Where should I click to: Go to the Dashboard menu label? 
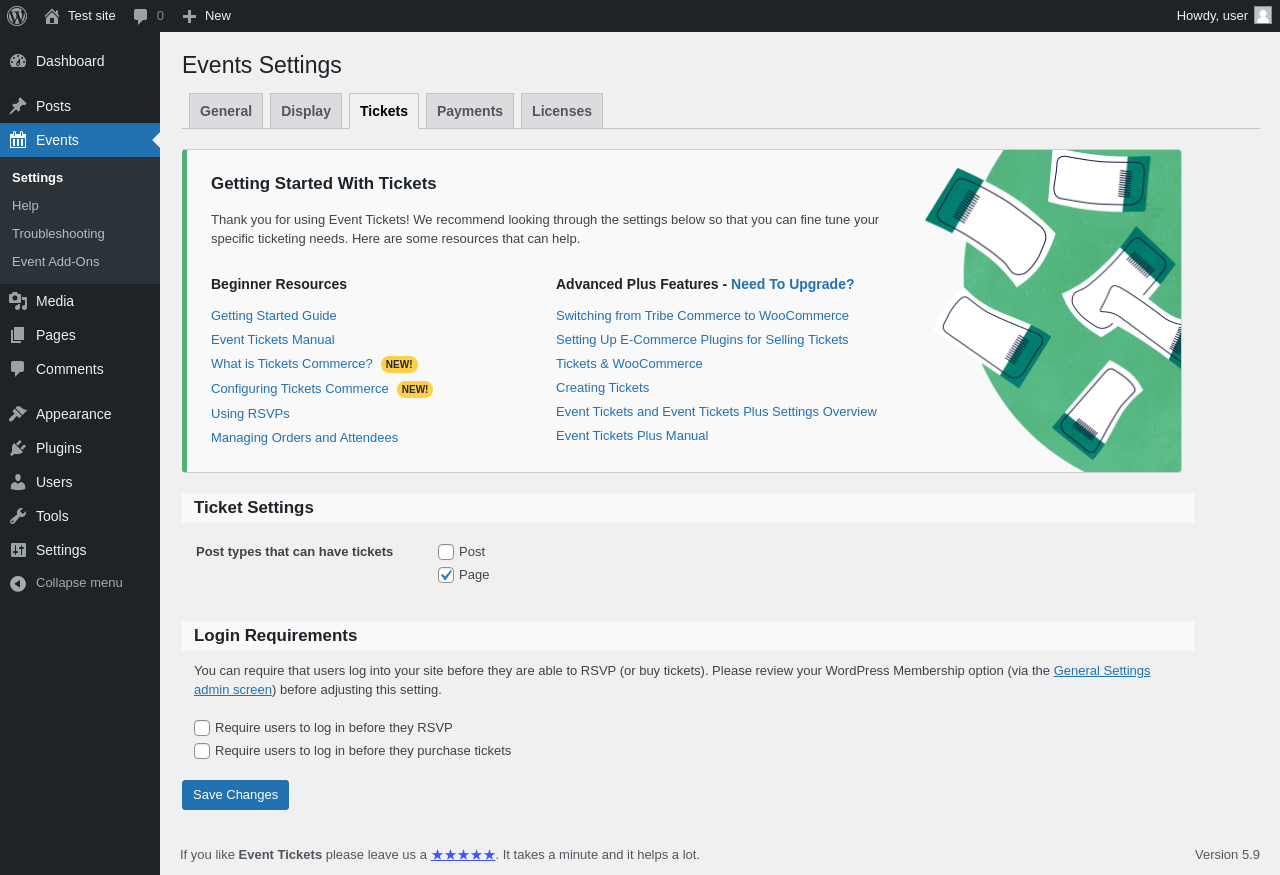coord(70,61)
